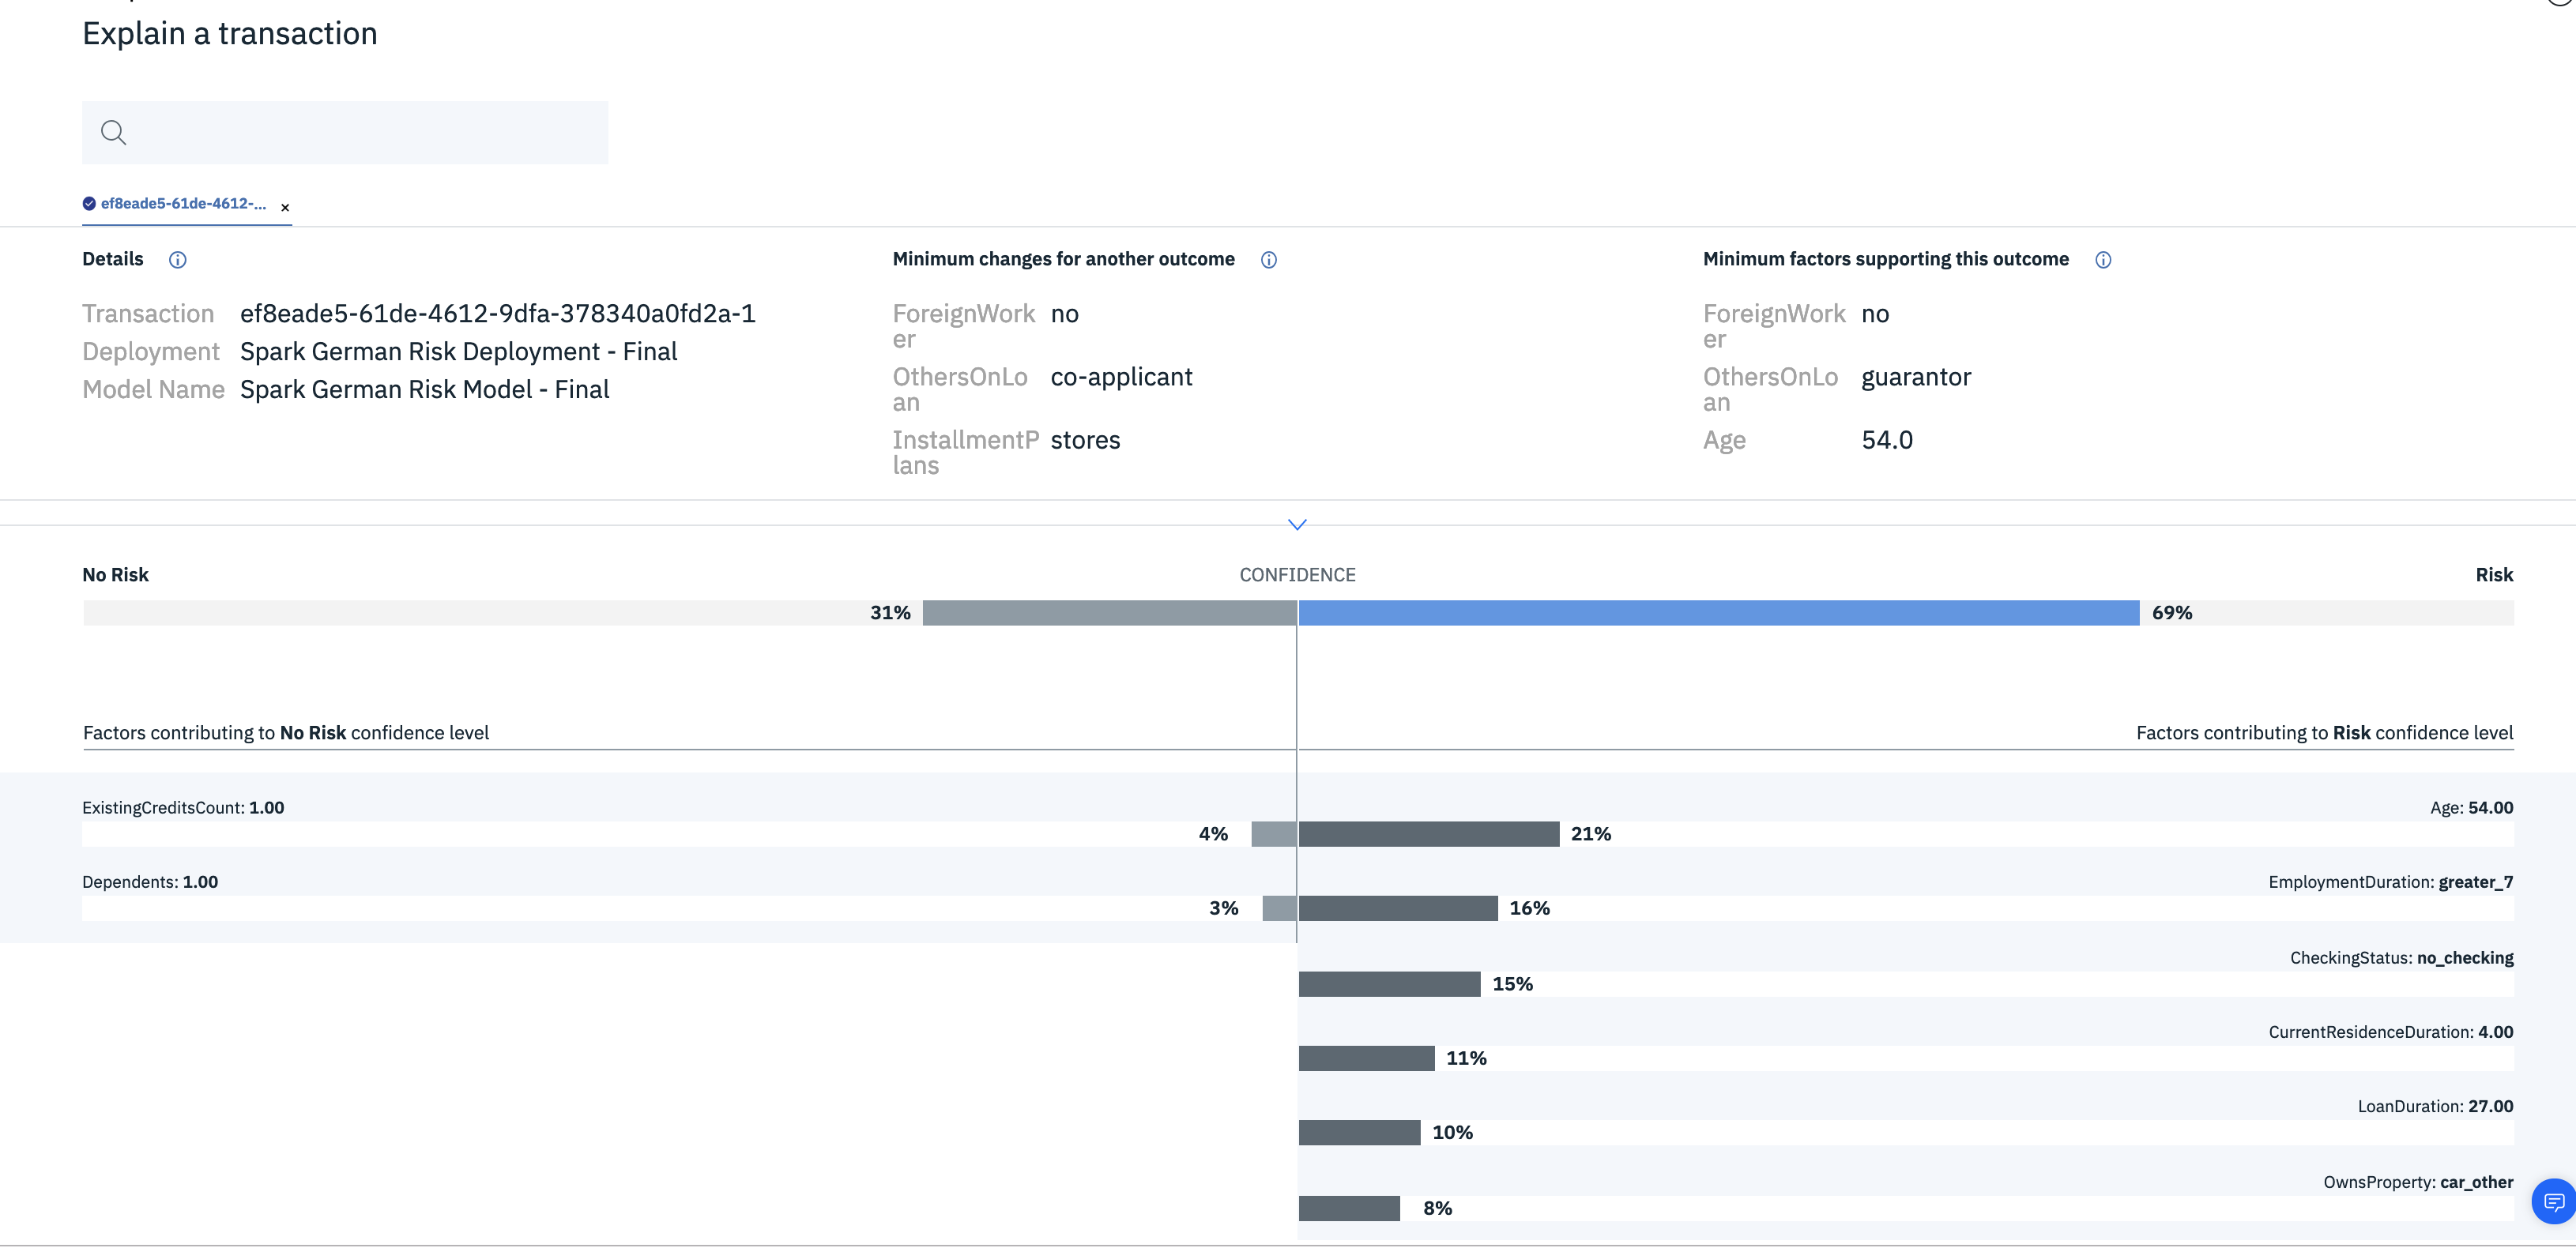The width and height of the screenshot is (2576, 1248).
Task: Click the checkmark icon on transaction tab
Action: click(x=89, y=204)
